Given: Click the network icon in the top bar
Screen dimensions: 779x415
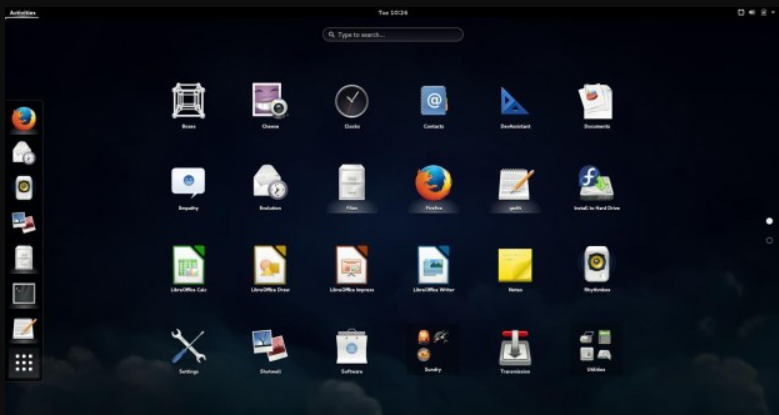Looking at the screenshot, I should coord(741,12).
